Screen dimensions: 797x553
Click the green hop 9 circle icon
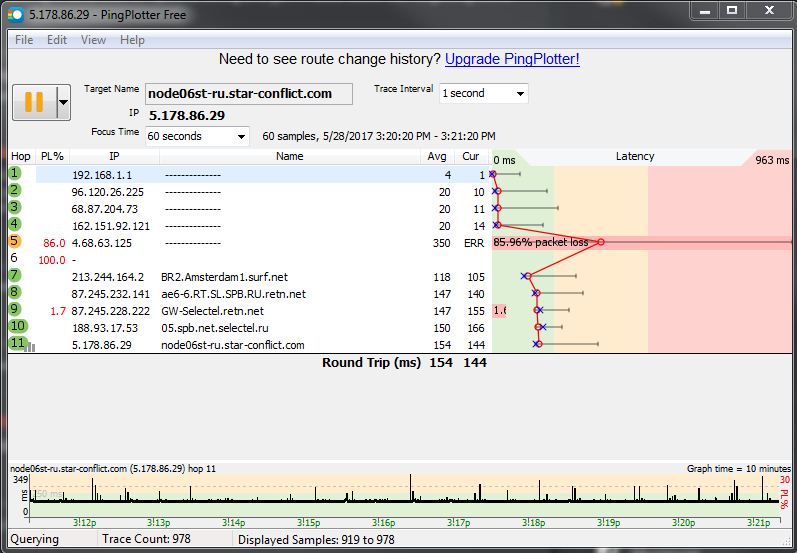point(15,310)
